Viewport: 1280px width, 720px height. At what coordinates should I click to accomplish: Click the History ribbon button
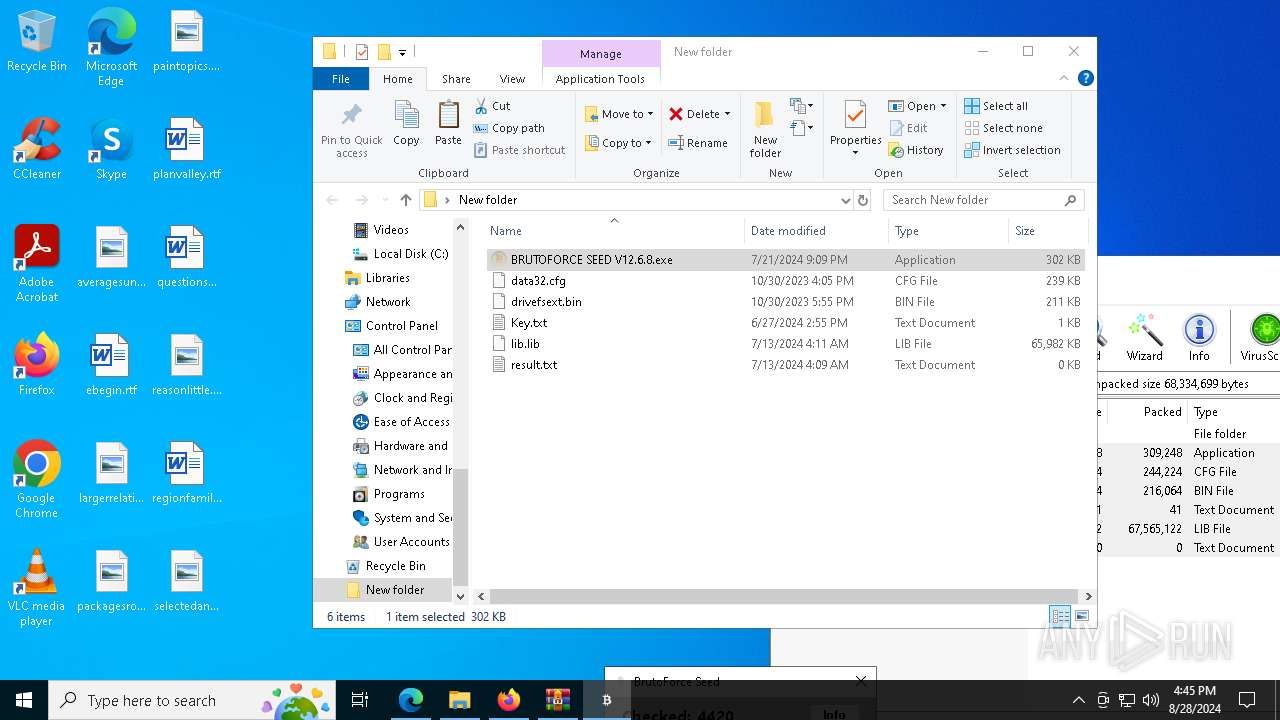click(x=916, y=150)
